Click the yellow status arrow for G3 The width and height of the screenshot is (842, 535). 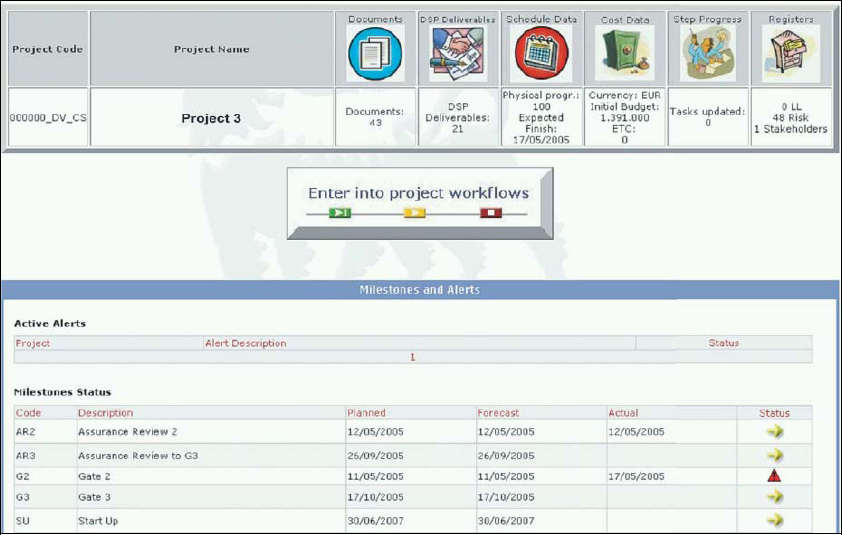click(775, 496)
